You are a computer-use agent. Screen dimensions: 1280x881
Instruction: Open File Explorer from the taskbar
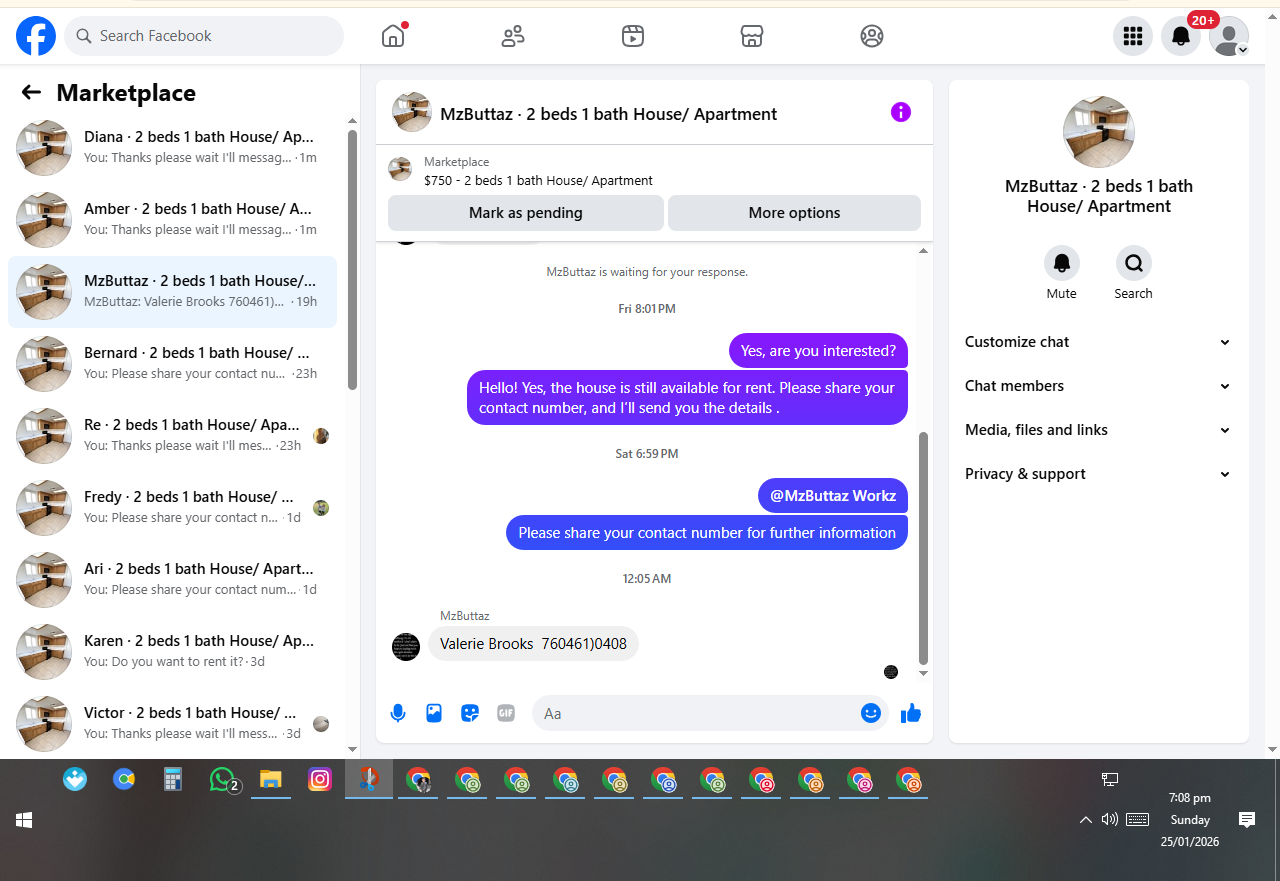(271, 780)
